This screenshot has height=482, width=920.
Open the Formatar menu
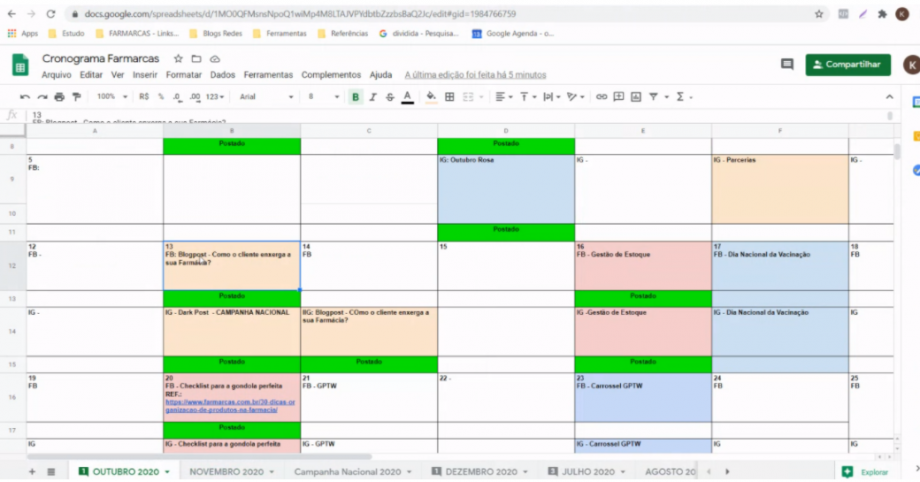183,75
